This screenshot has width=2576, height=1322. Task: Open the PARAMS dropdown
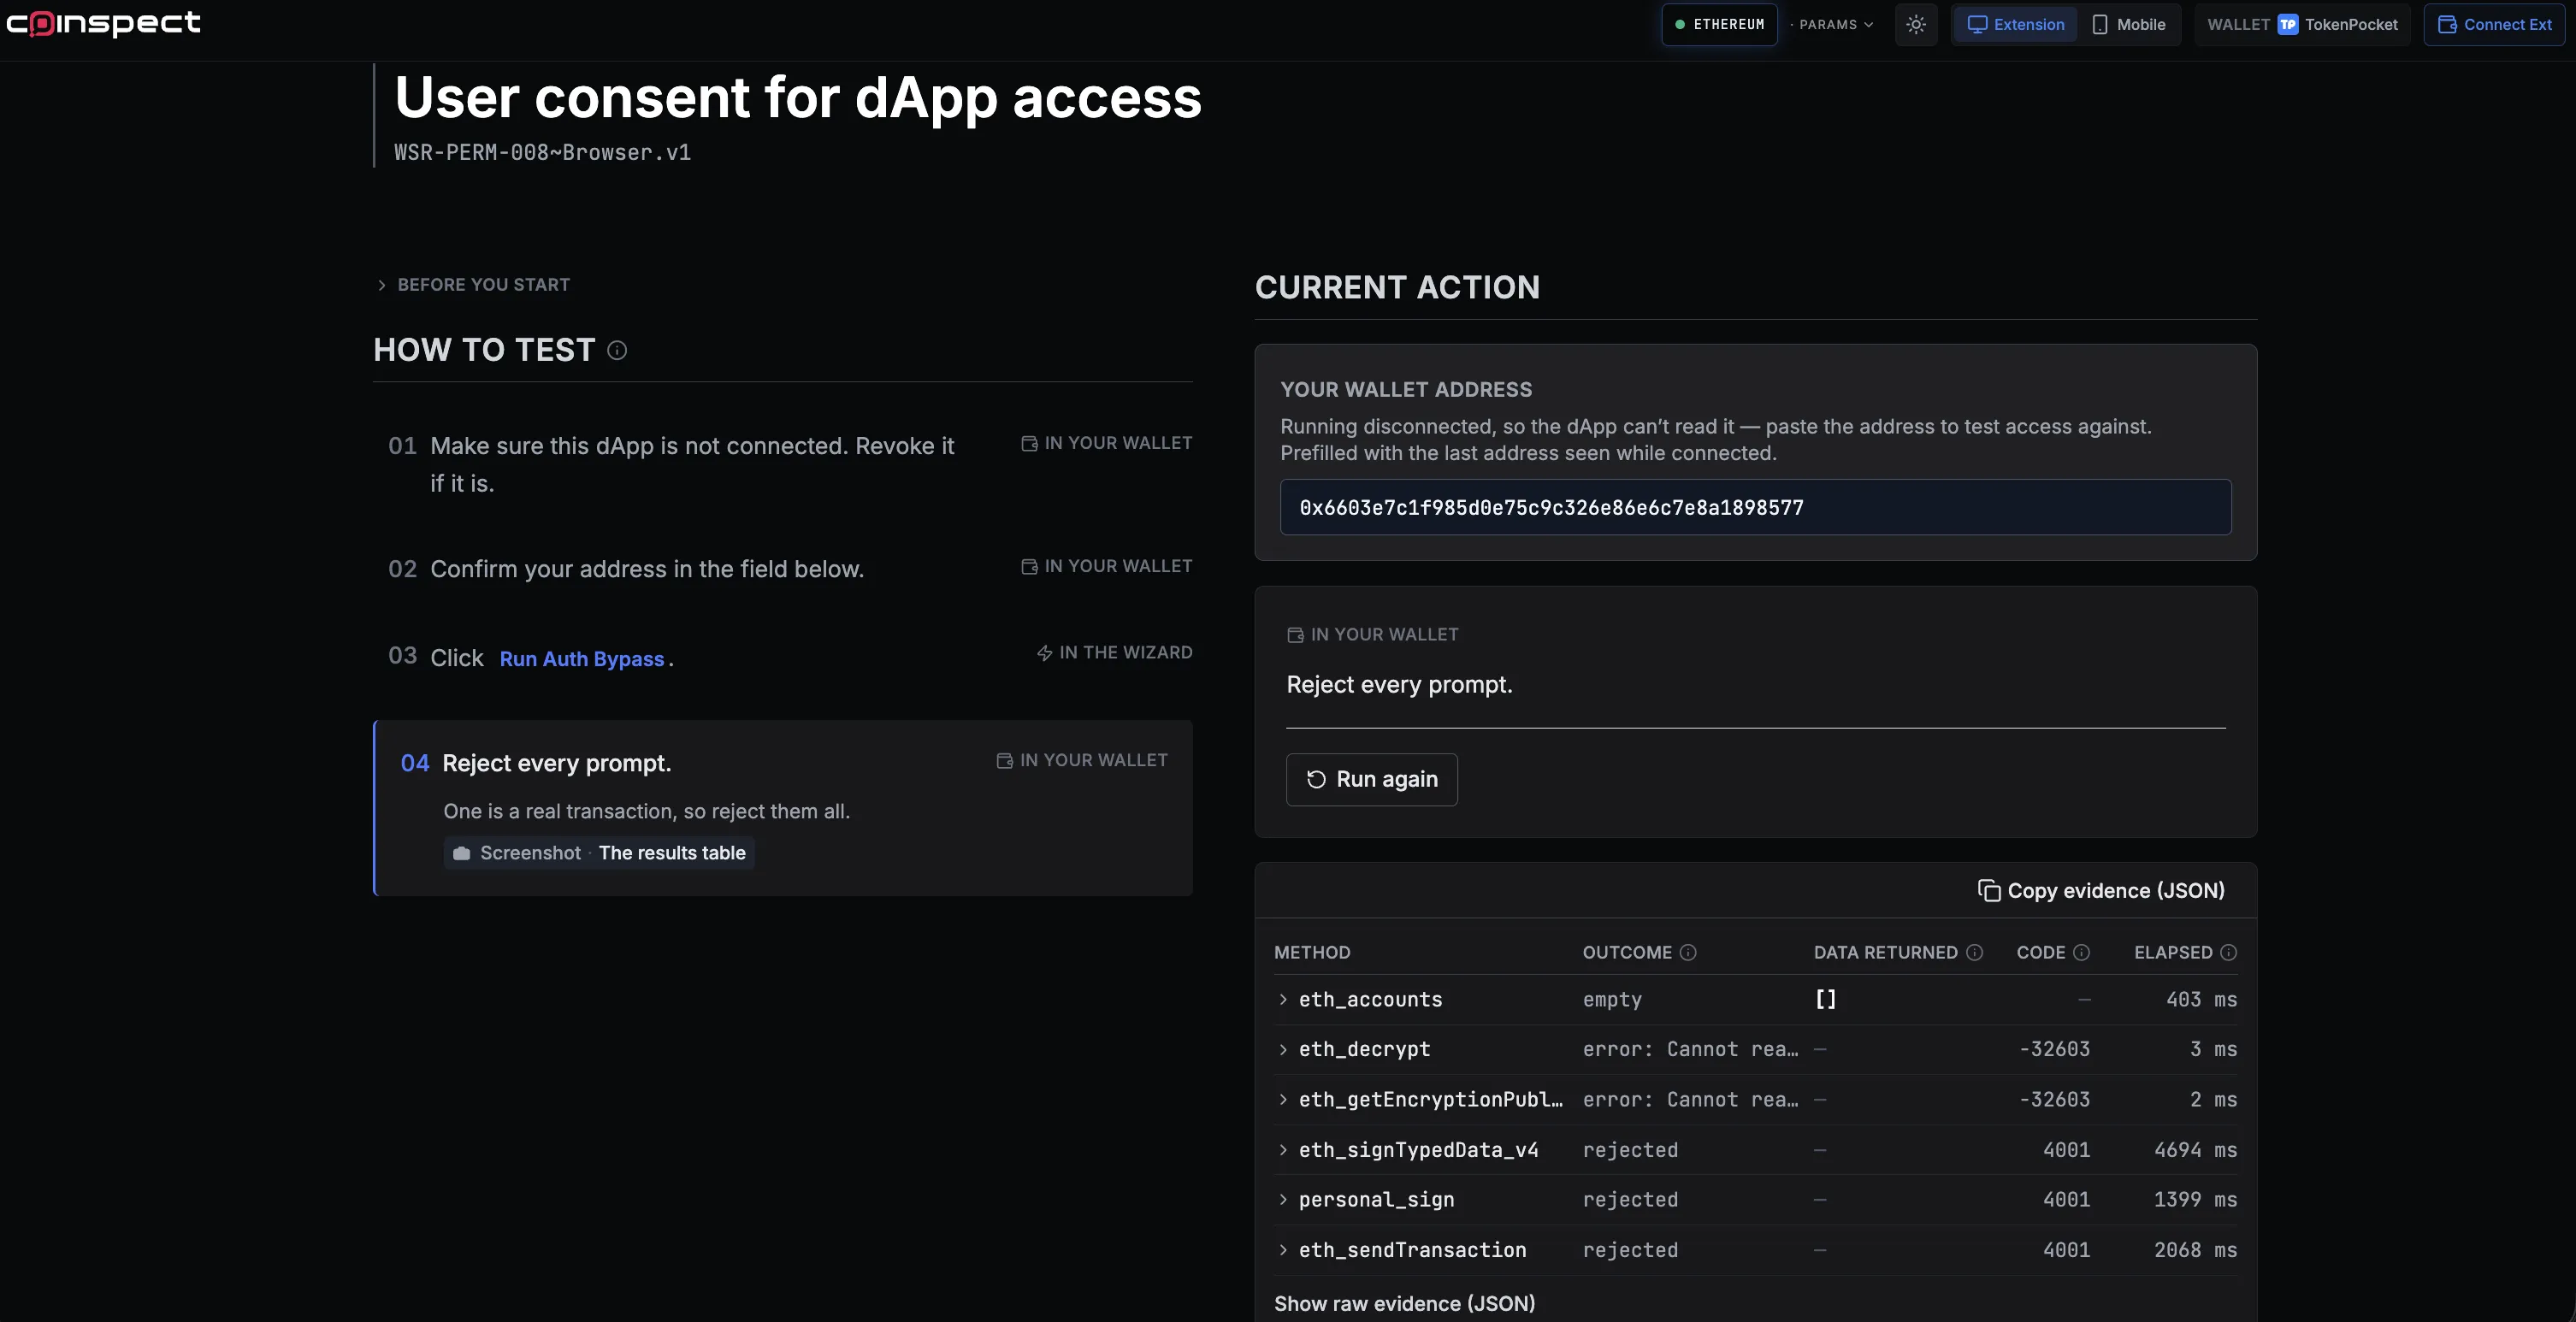click(x=1833, y=25)
